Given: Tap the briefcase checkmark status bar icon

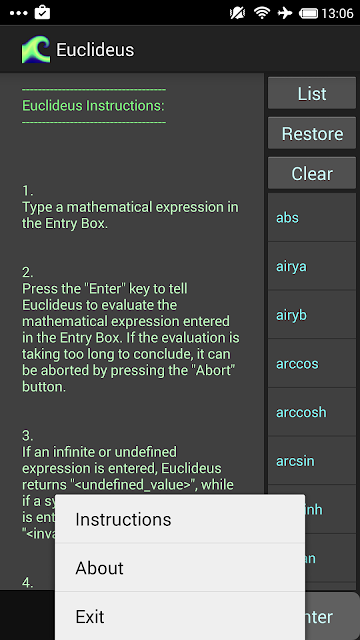Looking at the screenshot, I should tap(42, 12).
